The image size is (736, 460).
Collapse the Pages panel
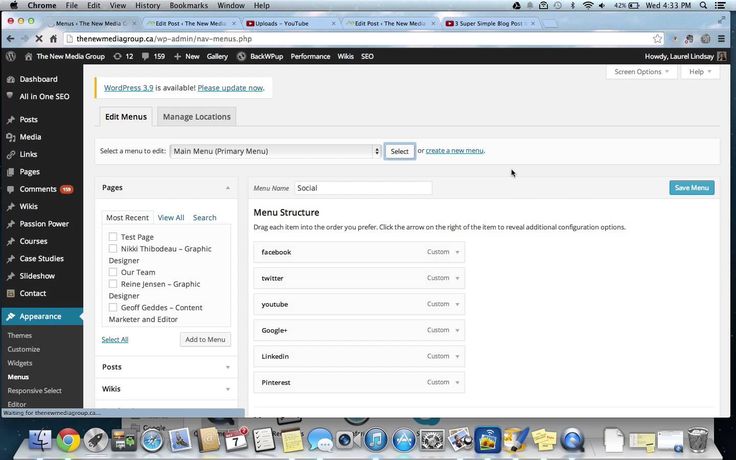(x=228, y=188)
